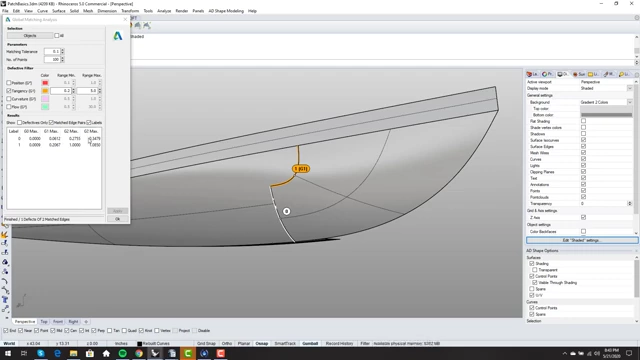Open Task View in the taskbar
Viewport: 640px width, 360px height.
click(x=24, y=353)
